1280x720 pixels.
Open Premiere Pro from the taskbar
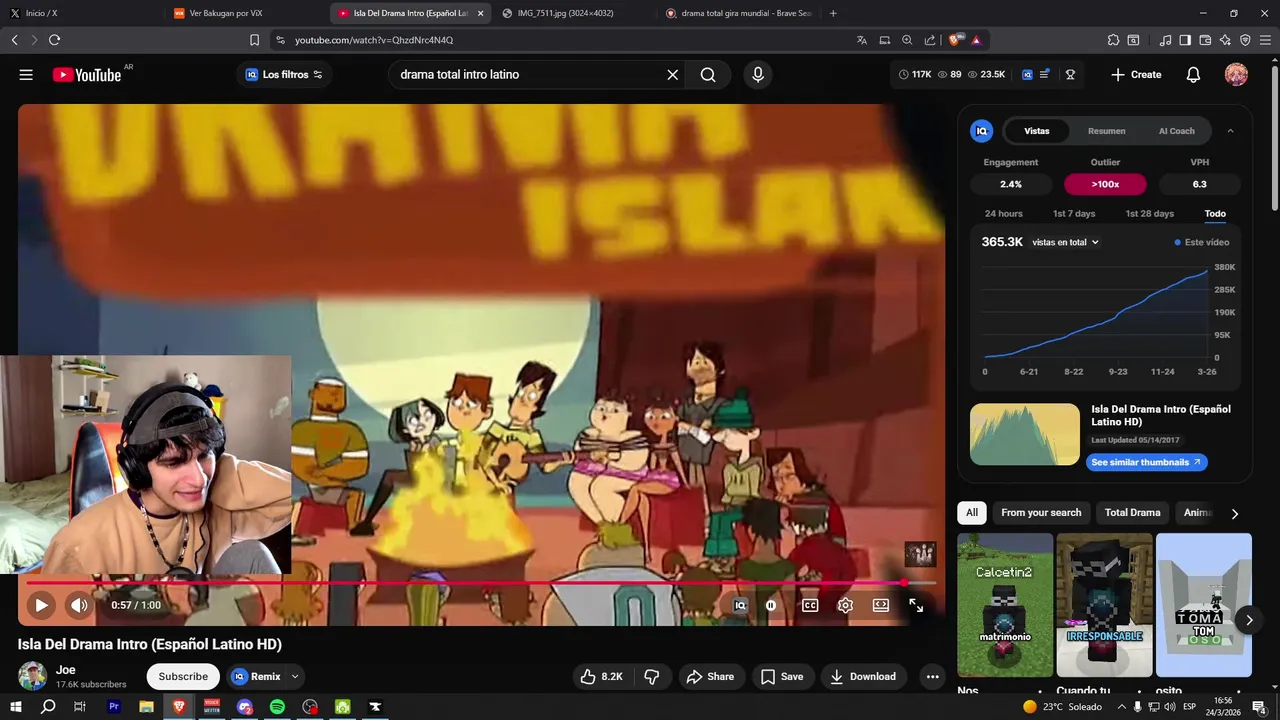(x=113, y=707)
